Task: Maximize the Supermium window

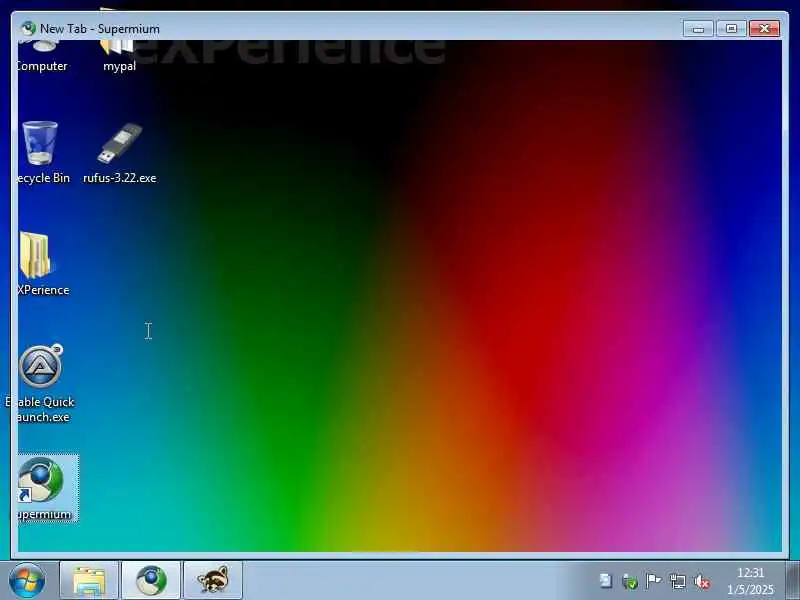Action: pos(731,29)
